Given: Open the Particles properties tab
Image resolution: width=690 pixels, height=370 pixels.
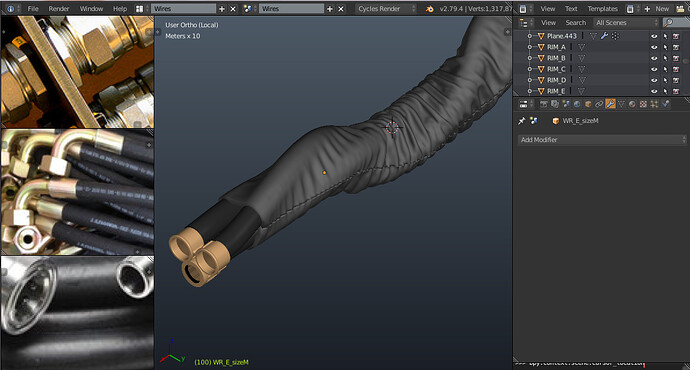Looking at the screenshot, I should click(654, 104).
